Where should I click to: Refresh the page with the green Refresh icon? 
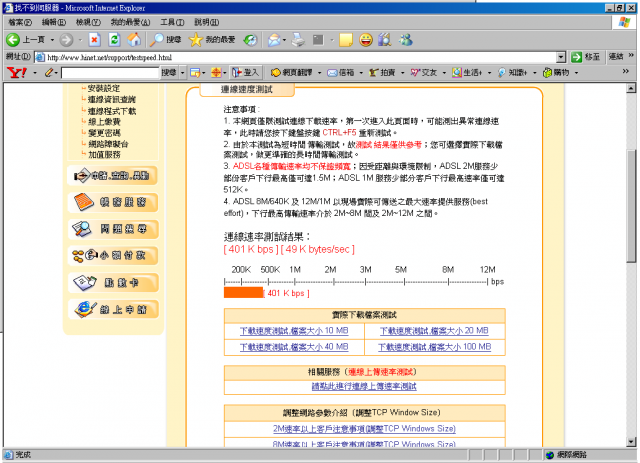(x=114, y=40)
